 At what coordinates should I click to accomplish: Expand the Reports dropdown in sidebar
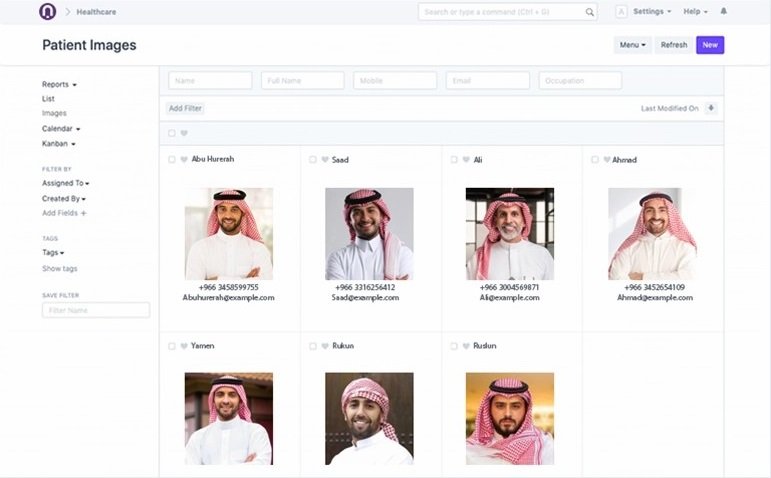[x=59, y=85]
